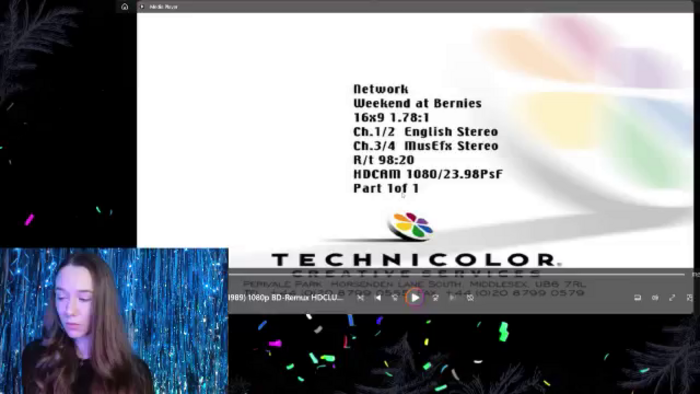This screenshot has height=394, width=700.
Task: Switch to mini player view
Action: pyautogui.click(x=689, y=298)
